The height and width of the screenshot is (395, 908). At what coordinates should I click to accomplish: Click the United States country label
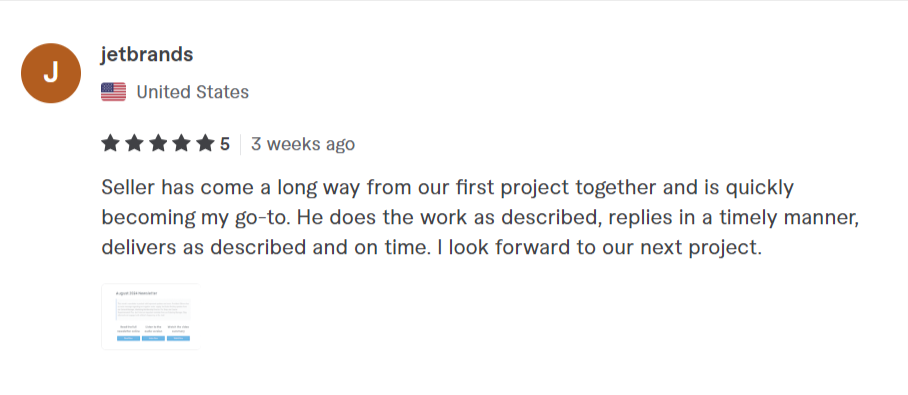click(x=193, y=92)
